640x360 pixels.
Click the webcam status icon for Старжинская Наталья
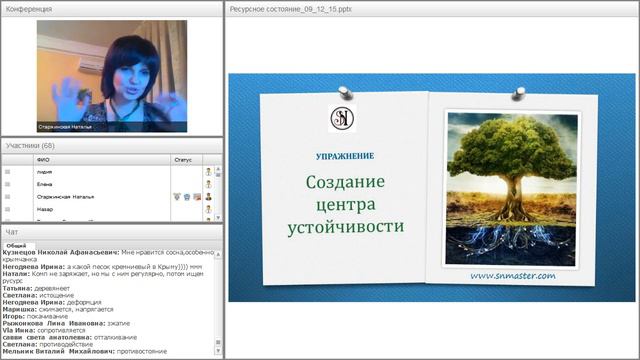click(x=187, y=197)
